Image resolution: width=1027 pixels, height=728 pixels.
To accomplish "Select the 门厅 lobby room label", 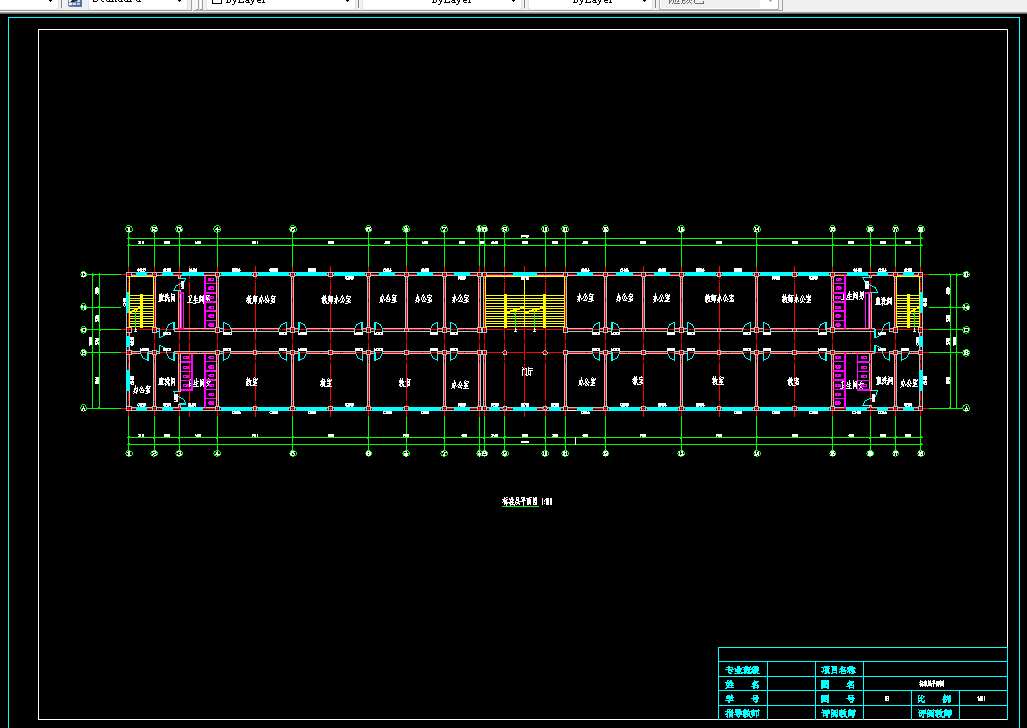I will click(x=527, y=372).
